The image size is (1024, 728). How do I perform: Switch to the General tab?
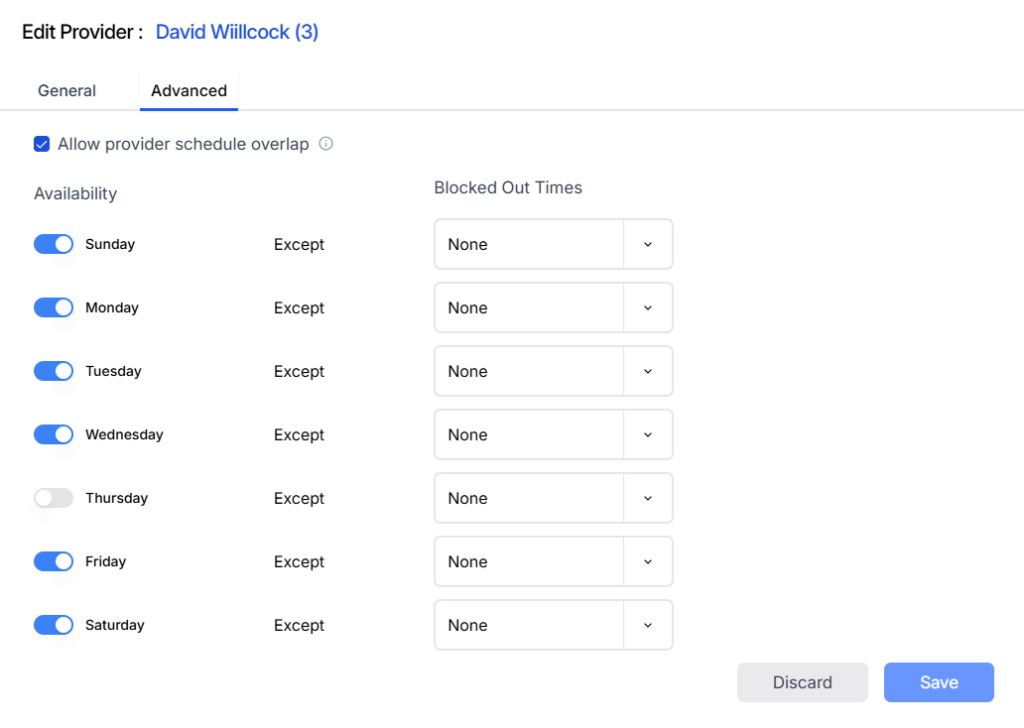click(x=67, y=90)
